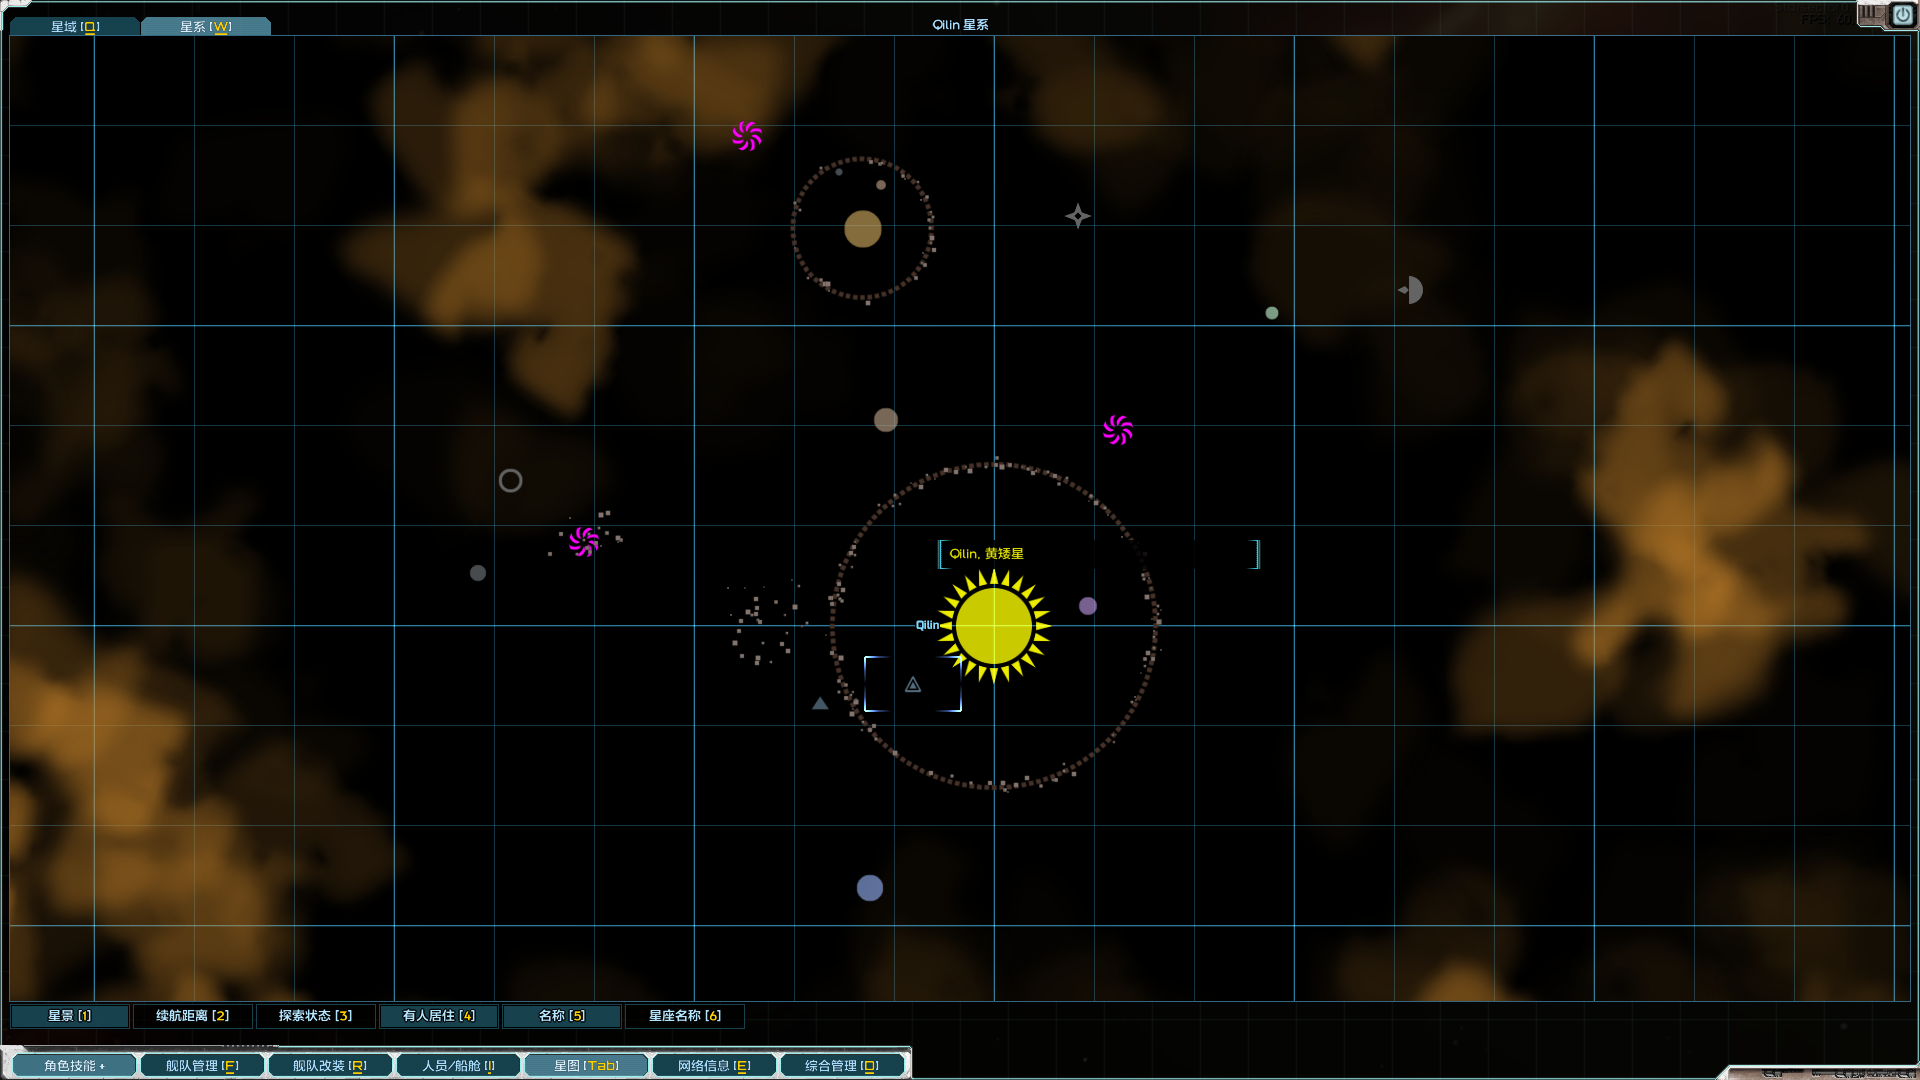The height and width of the screenshot is (1080, 1920).
Task: Select the tan gas giant planet
Action: (862, 229)
